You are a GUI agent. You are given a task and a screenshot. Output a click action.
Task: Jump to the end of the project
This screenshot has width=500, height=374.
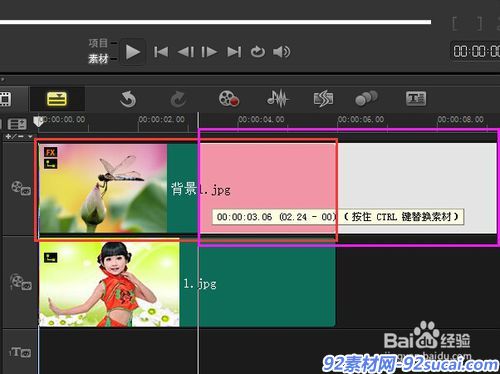pos(234,52)
